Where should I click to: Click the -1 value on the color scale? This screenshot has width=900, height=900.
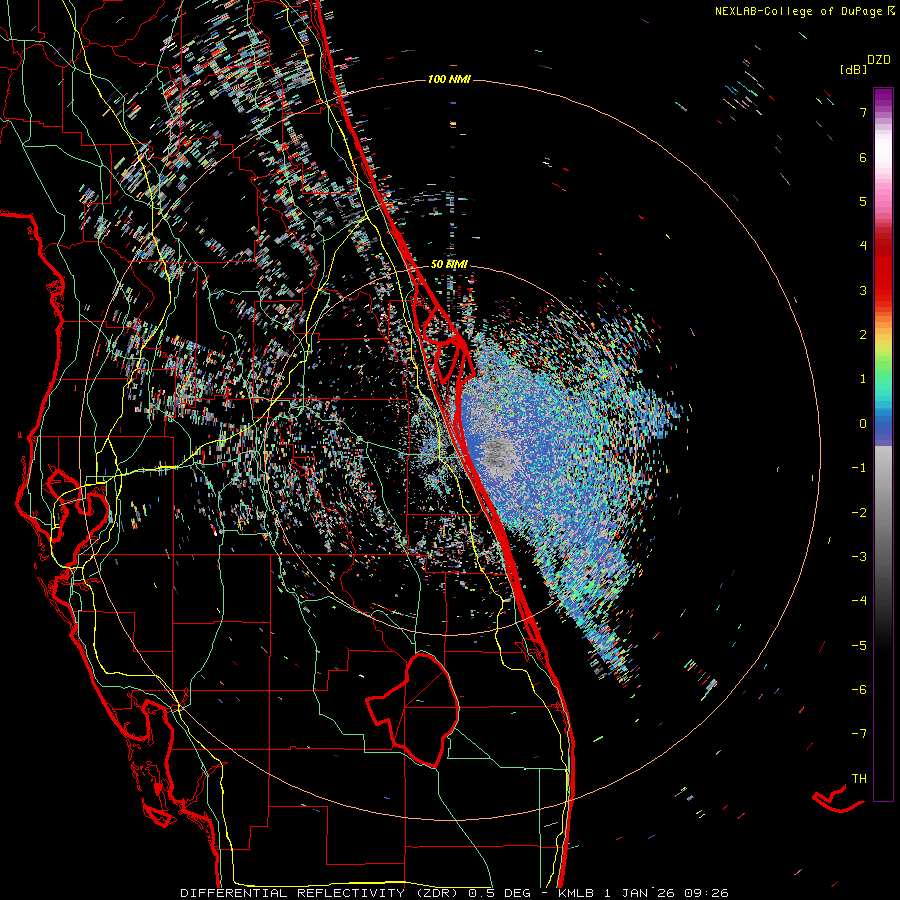click(x=859, y=468)
